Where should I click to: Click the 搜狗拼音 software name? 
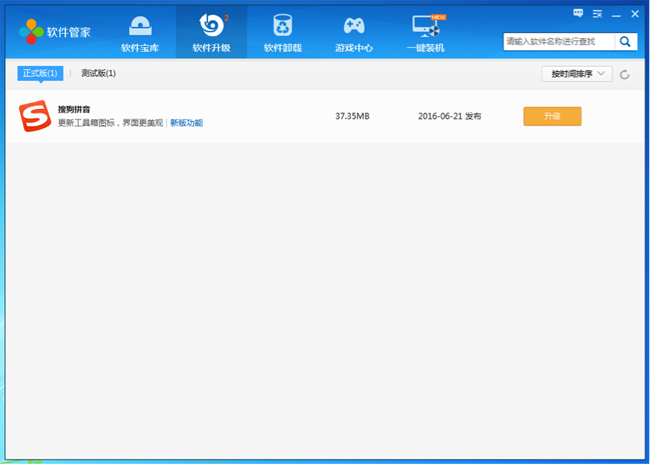pyautogui.click(x=74, y=109)
